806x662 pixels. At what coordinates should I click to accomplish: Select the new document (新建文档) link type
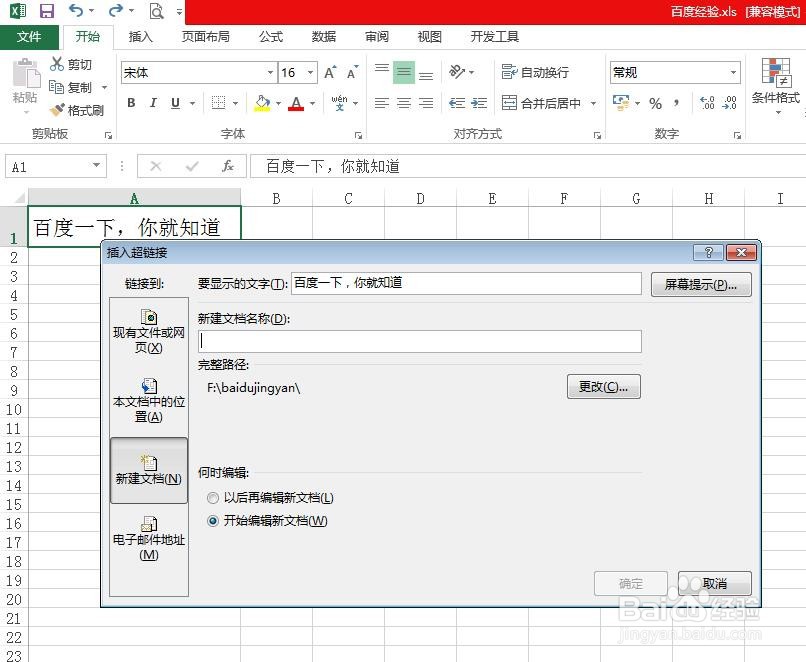click(x=149, y=470)
